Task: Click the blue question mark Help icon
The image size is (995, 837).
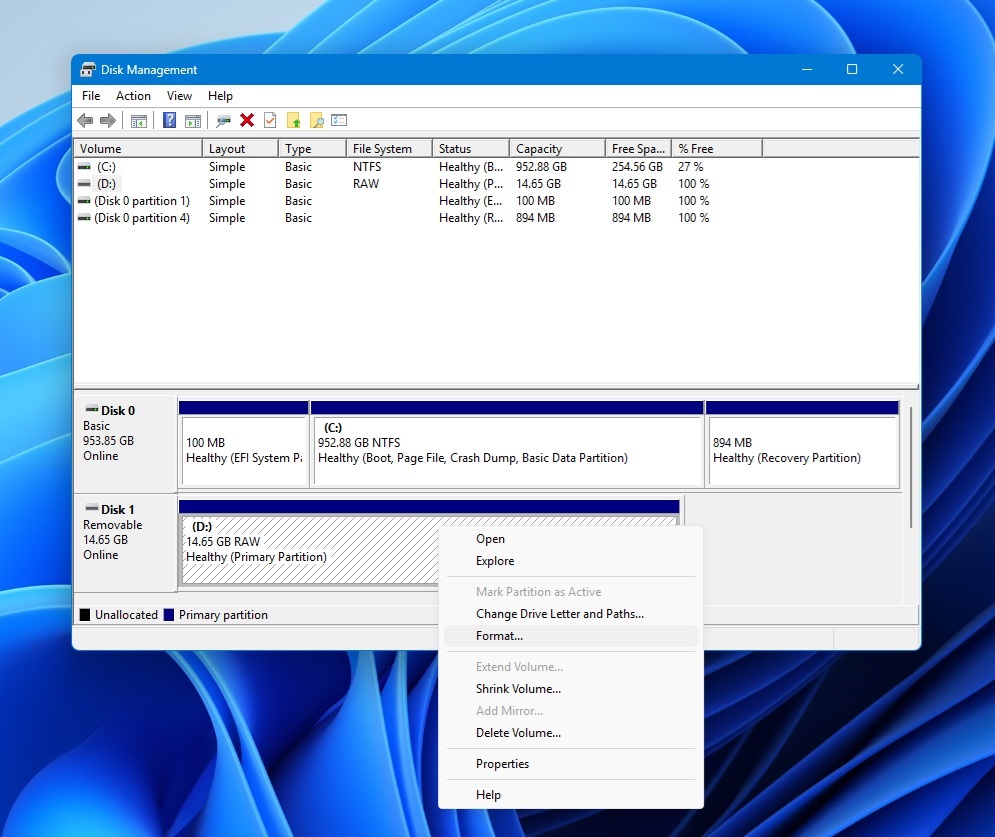Action: [169, 120]
